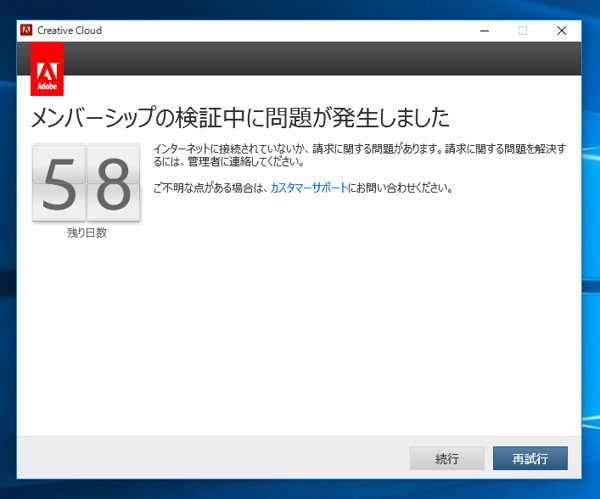Image resolution: width=600 pixels, height=499 pixels.
Task: Click the メンバーシップの検証中に問題が発生しました heading
Action: 240,117
